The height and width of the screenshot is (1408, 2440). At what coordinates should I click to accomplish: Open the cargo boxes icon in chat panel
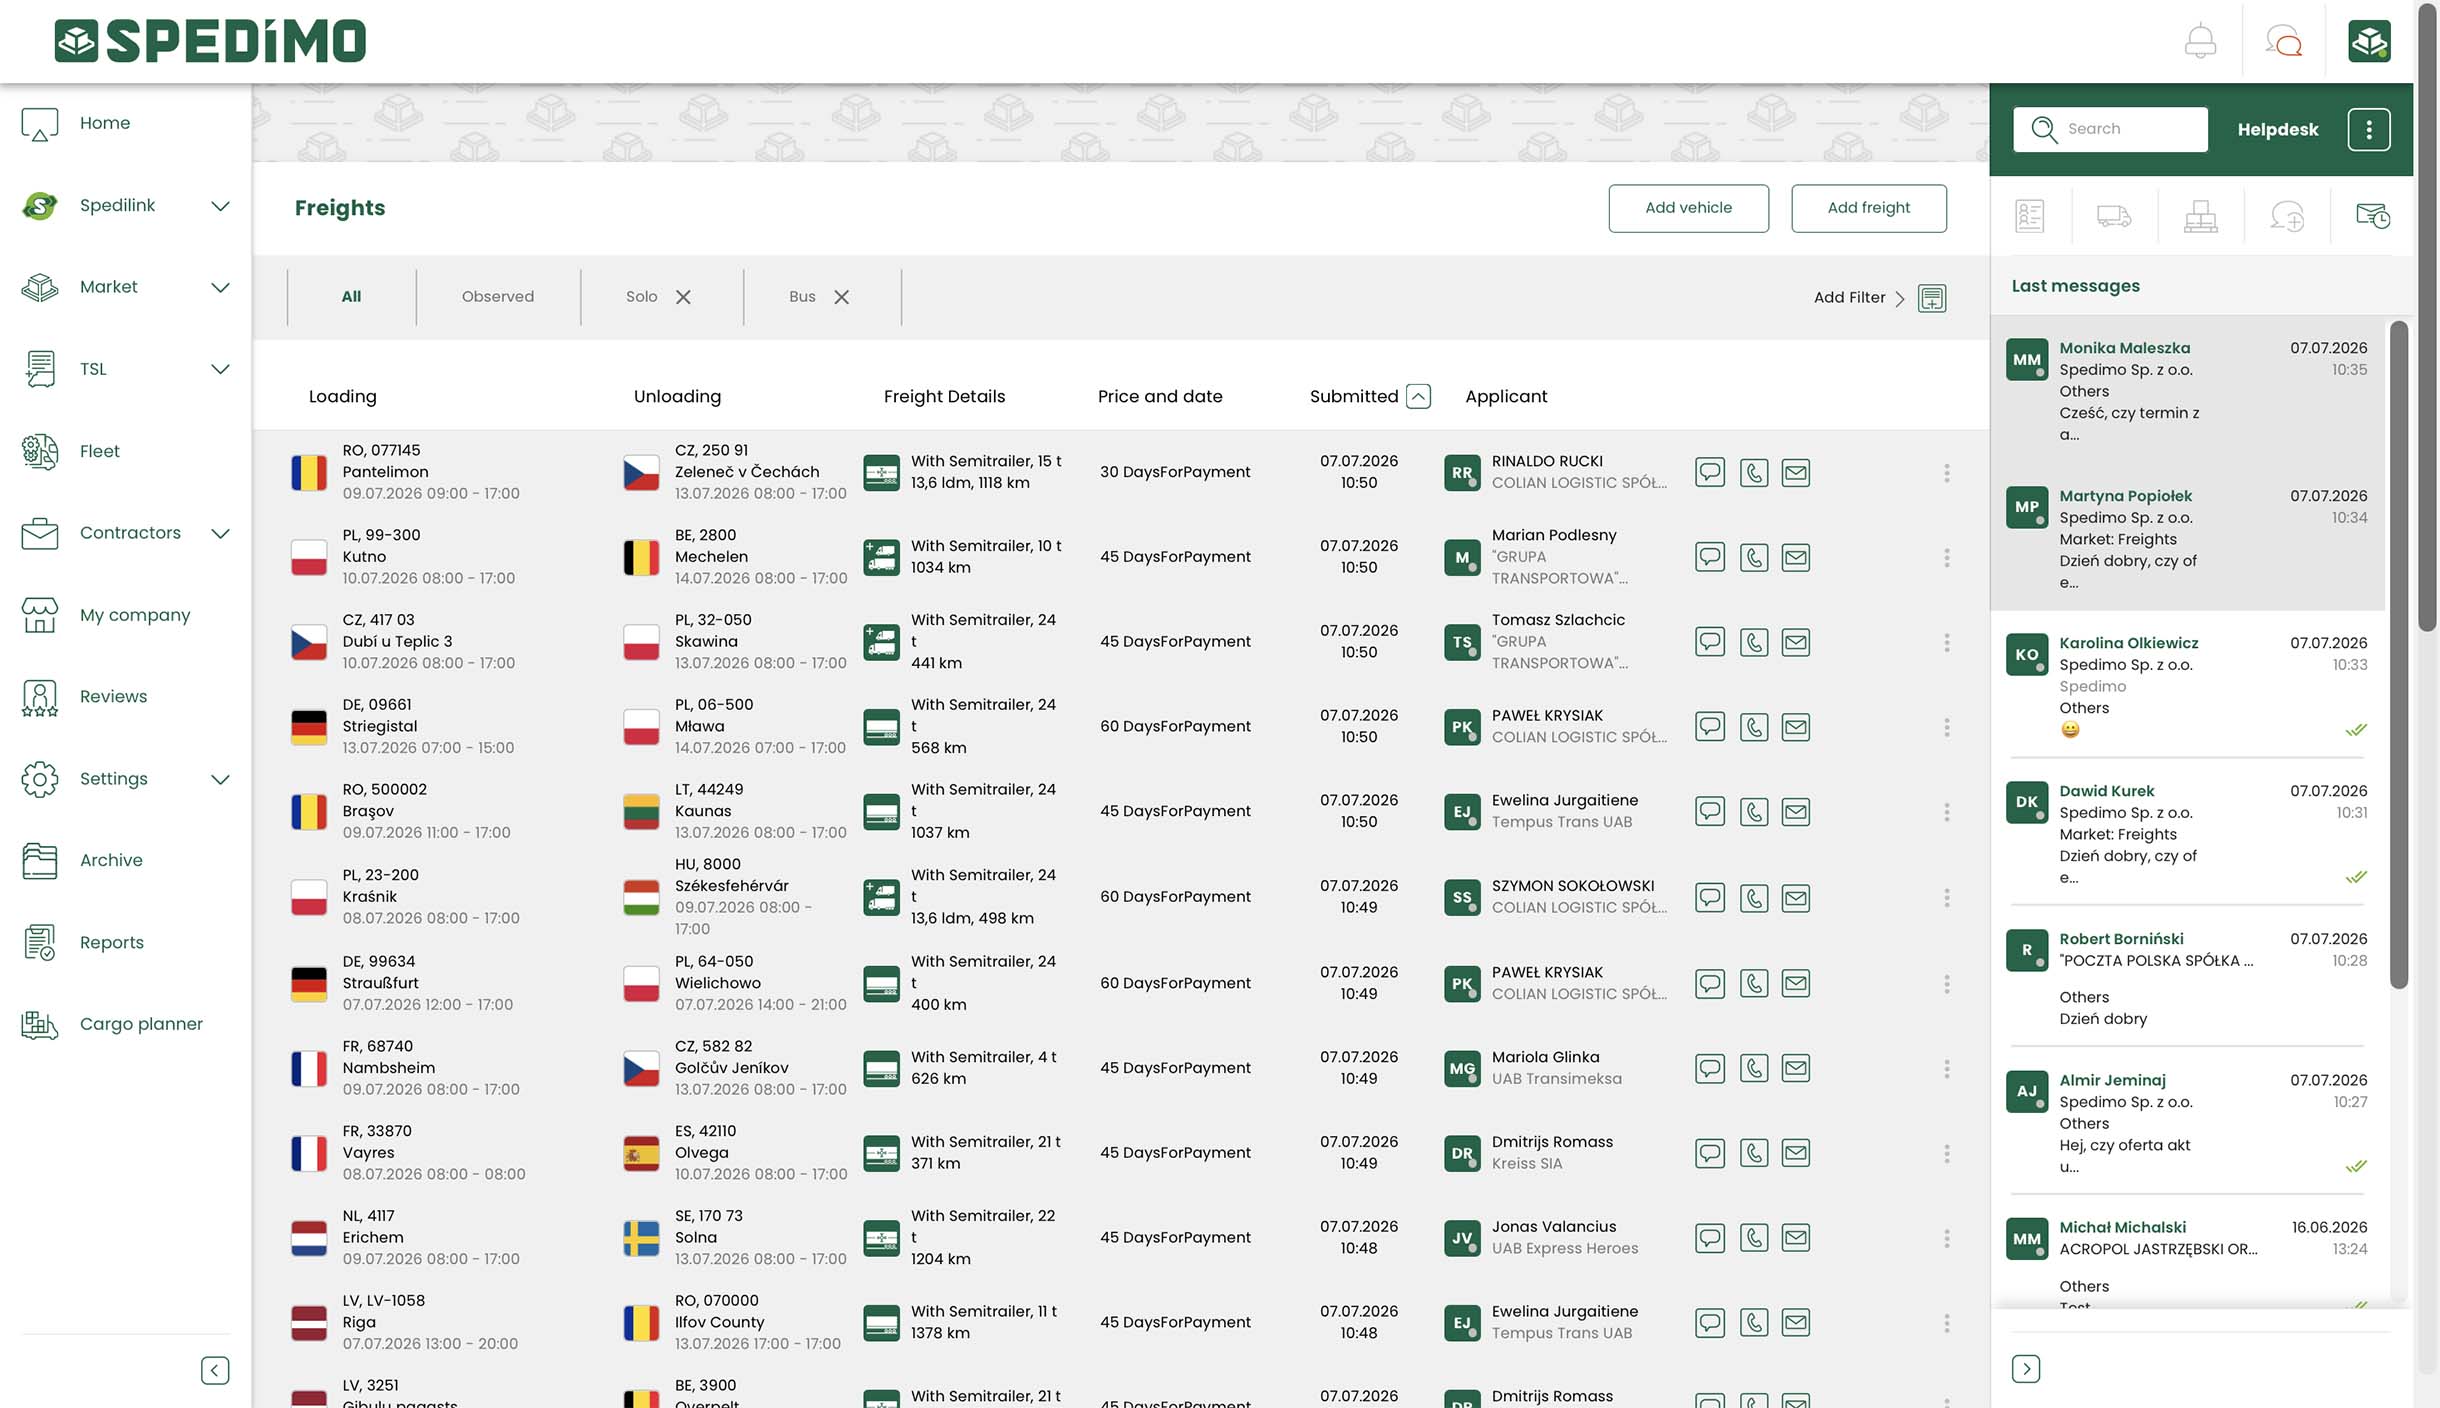pos(2200,216)
